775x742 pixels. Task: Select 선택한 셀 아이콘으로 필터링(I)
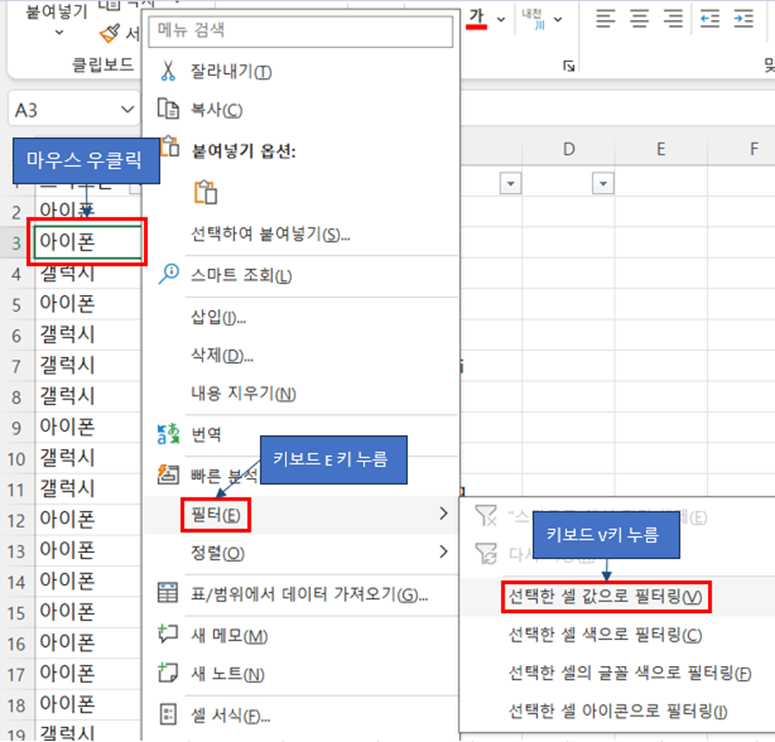point(618,711)
